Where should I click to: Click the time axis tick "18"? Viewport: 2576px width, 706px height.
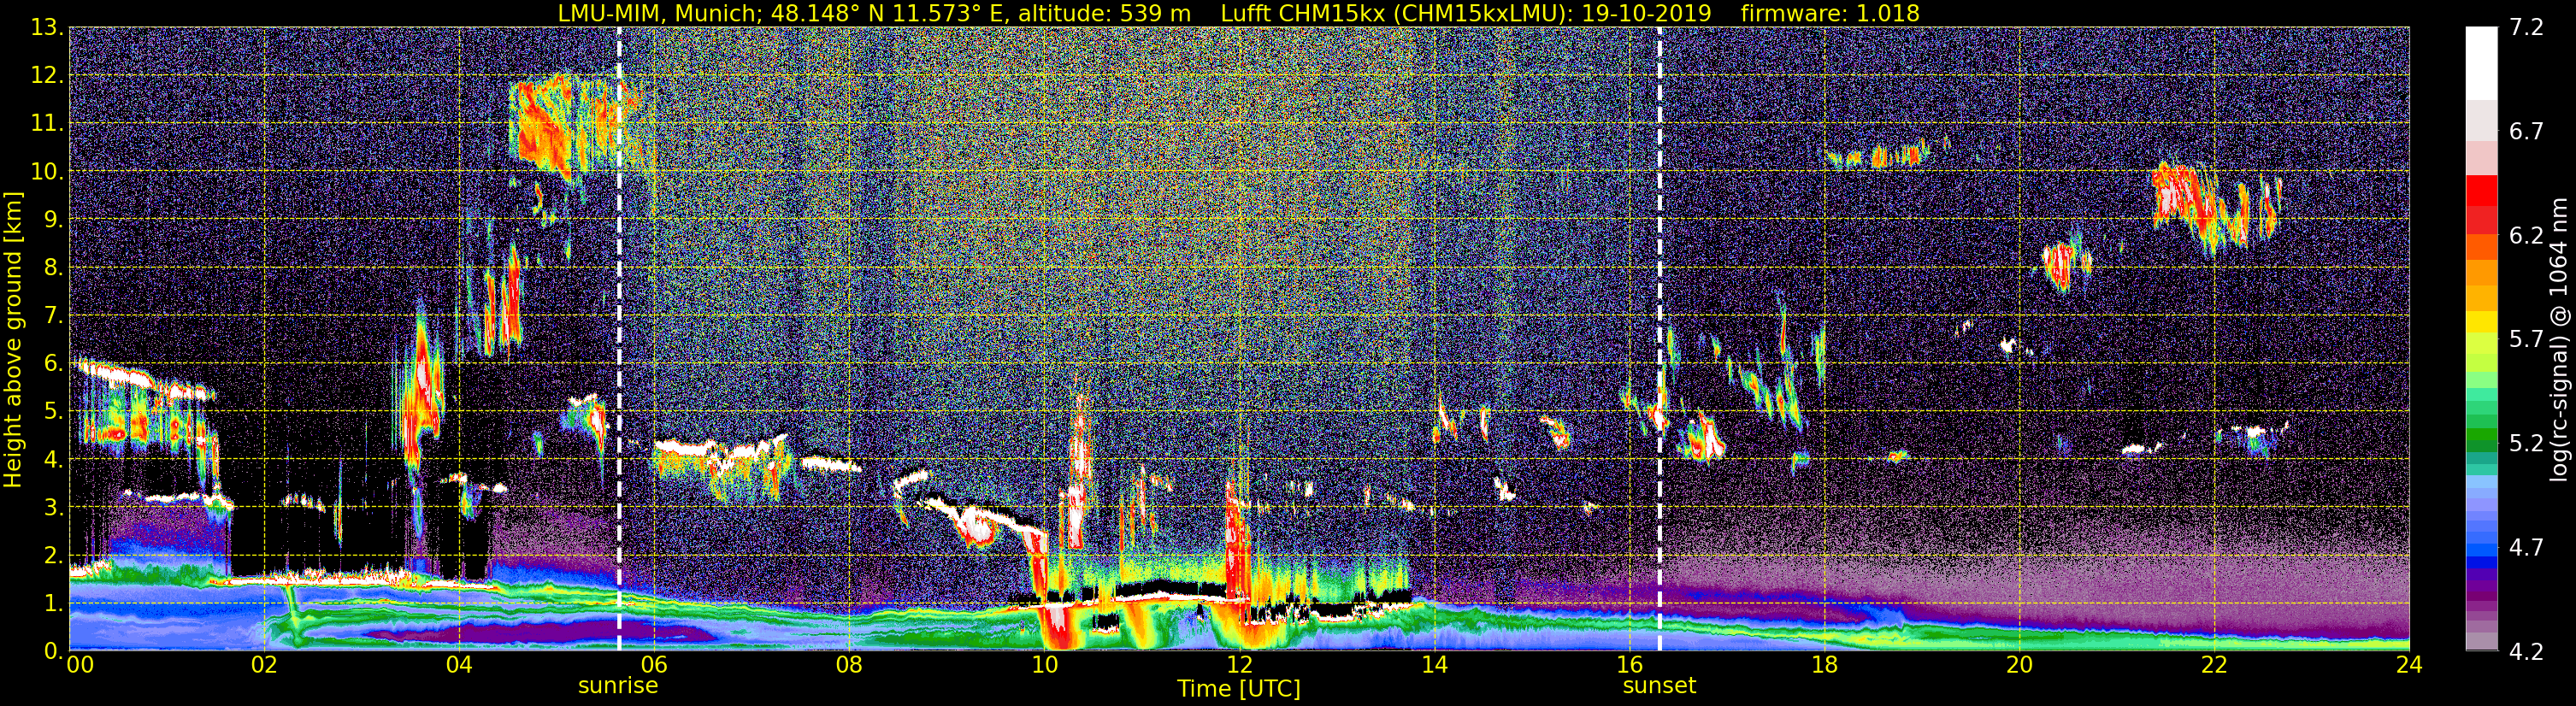click(x=1824, y=665)
